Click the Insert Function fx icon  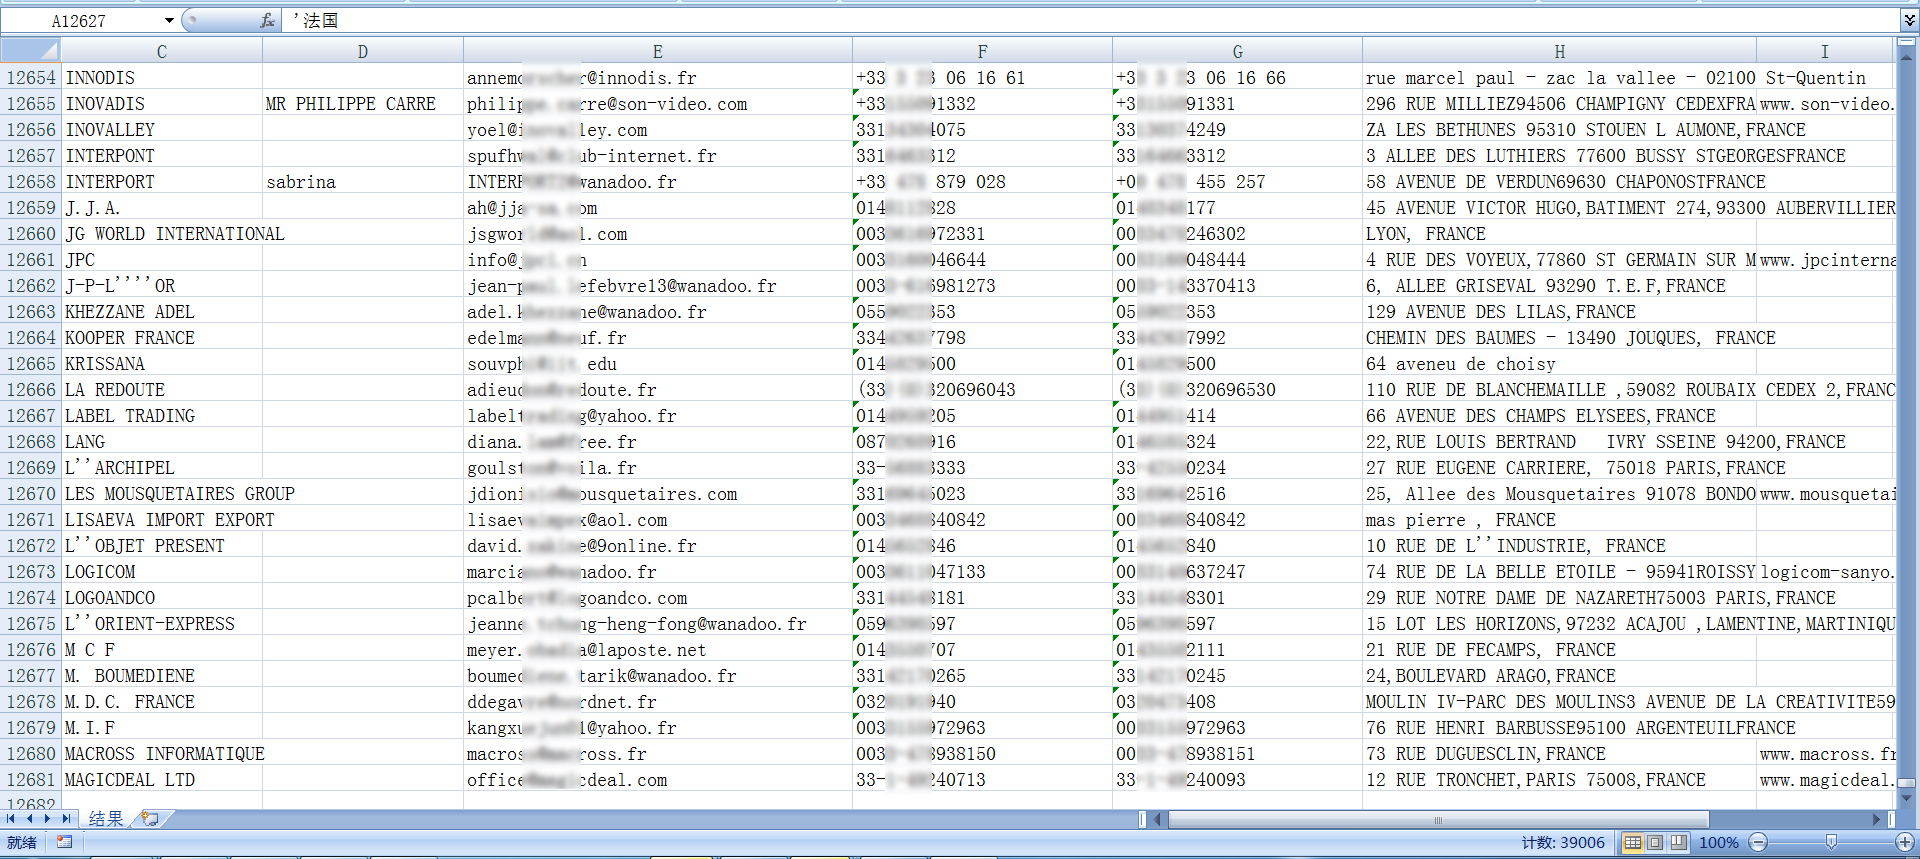point(267,20)
